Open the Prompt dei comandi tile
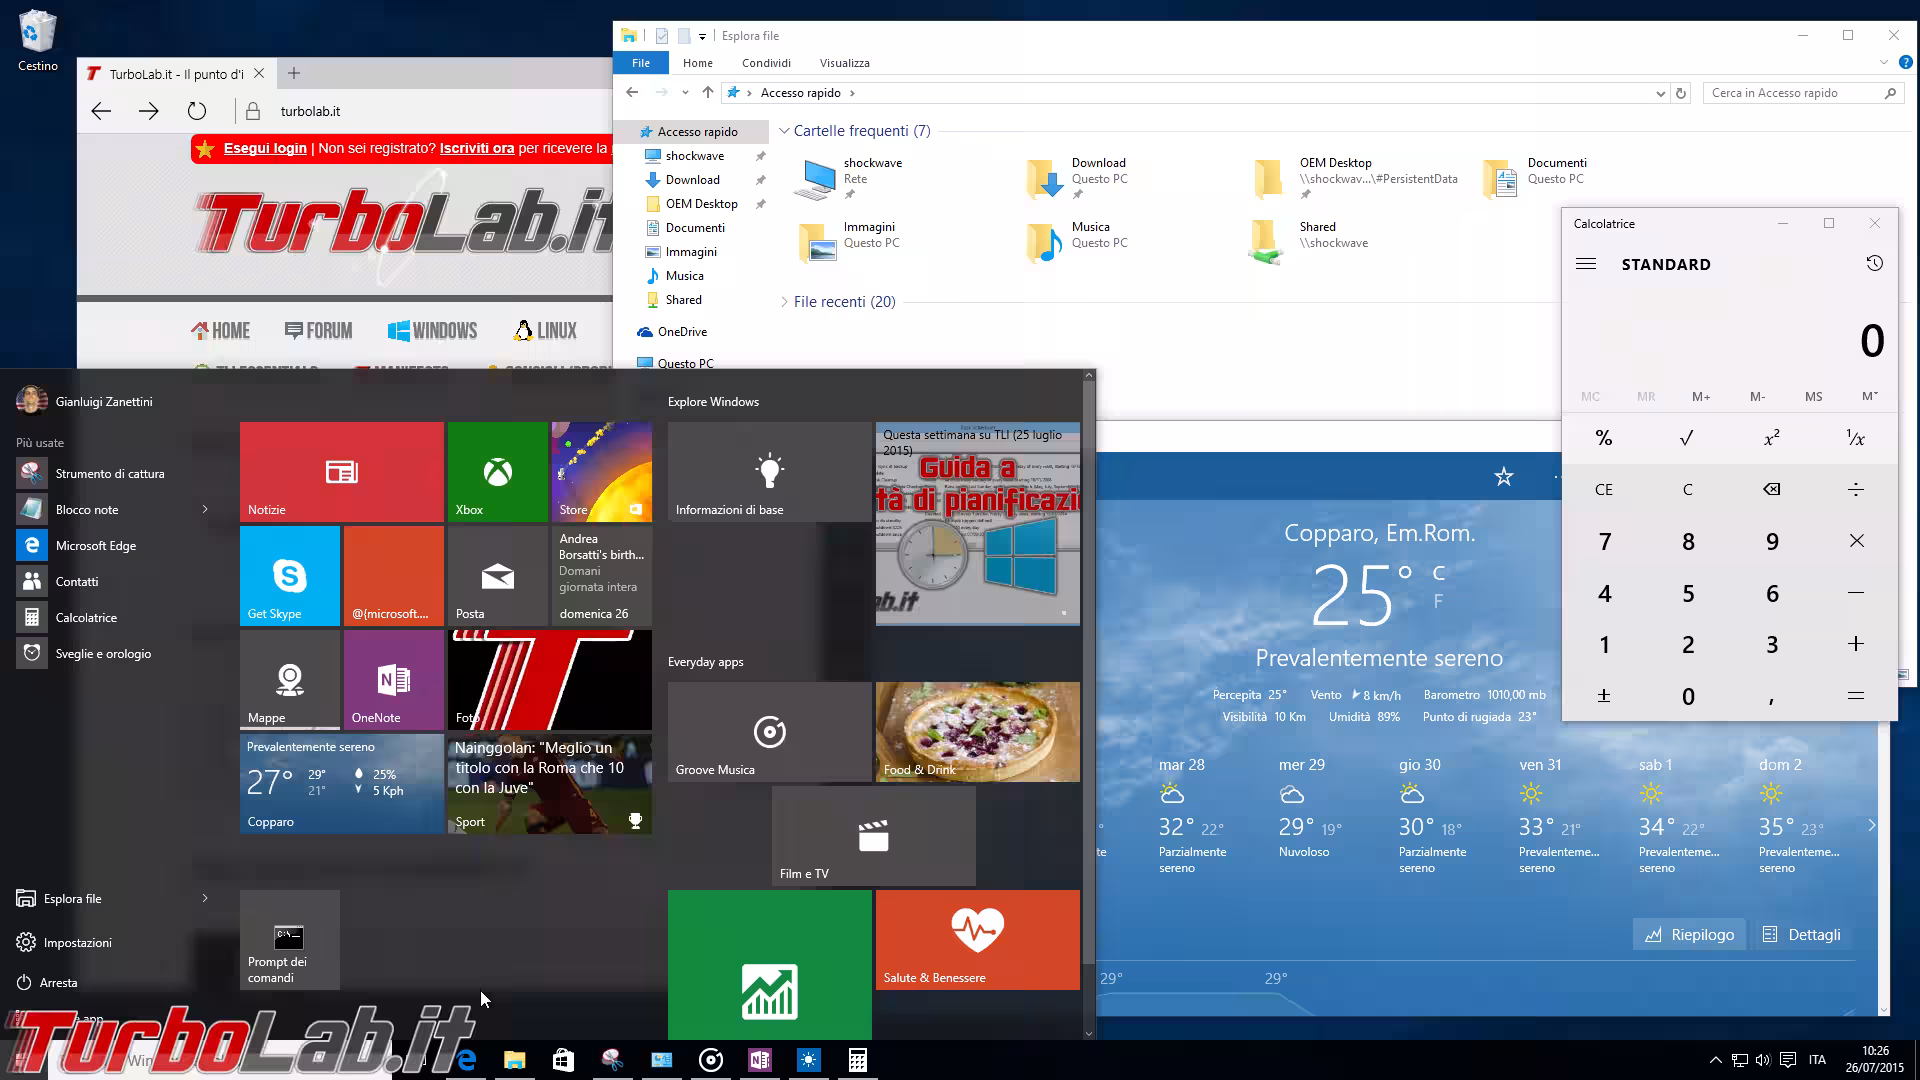The width and height of the screenshot is (1920, 1080). tap(289, 939)
